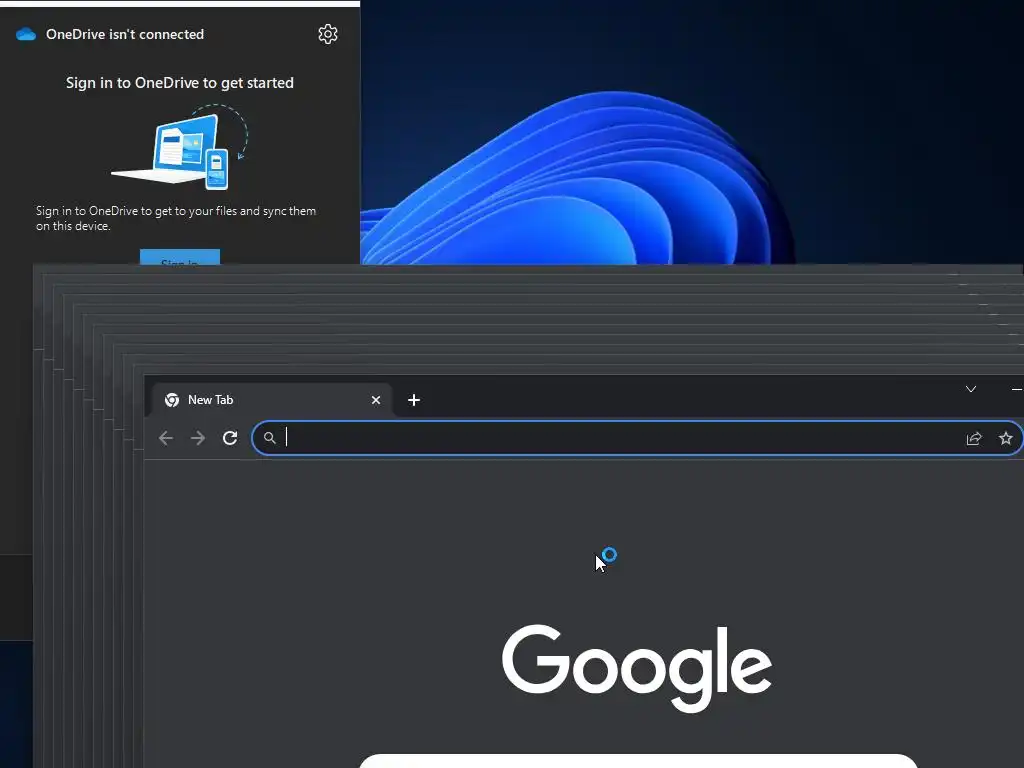Select the New Tab tab
The image size is (1024, 768).
[x=272, y=400]
